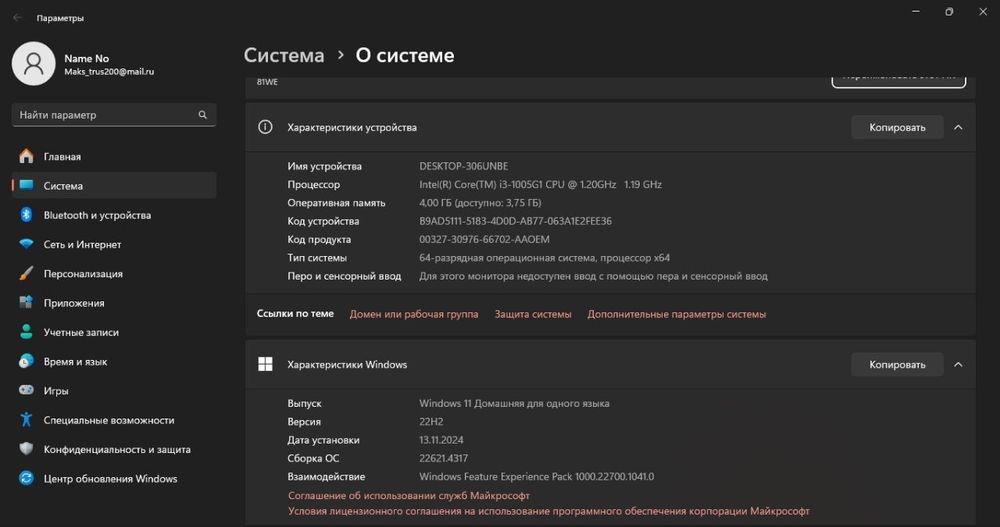The width and height of the screenshot is (1000, 527).
Task: Open the Время и язык clock icon
Action: [x=26, y=361]
